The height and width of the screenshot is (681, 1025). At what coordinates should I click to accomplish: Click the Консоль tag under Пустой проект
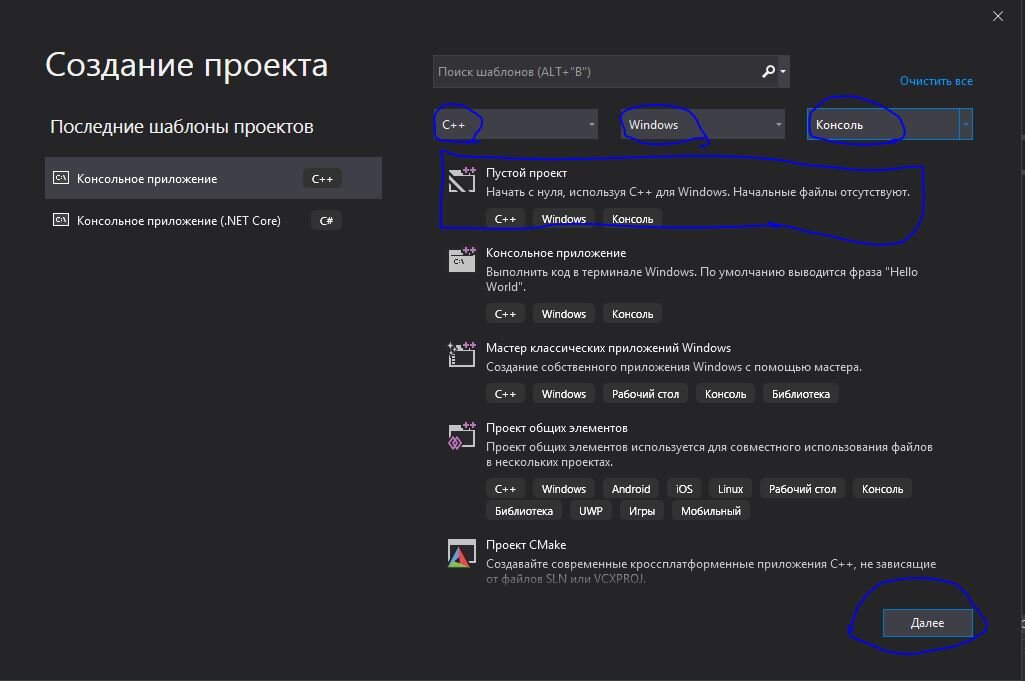[631, 218]
